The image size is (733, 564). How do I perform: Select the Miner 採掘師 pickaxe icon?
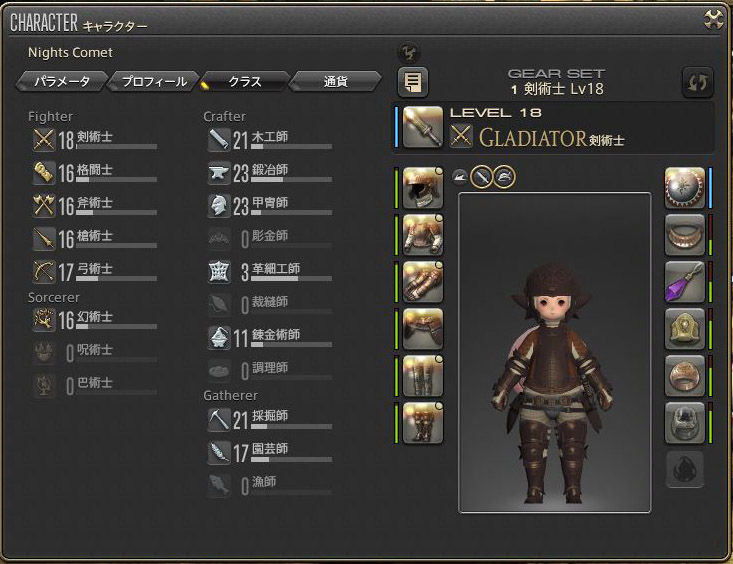tap(219, 419)
